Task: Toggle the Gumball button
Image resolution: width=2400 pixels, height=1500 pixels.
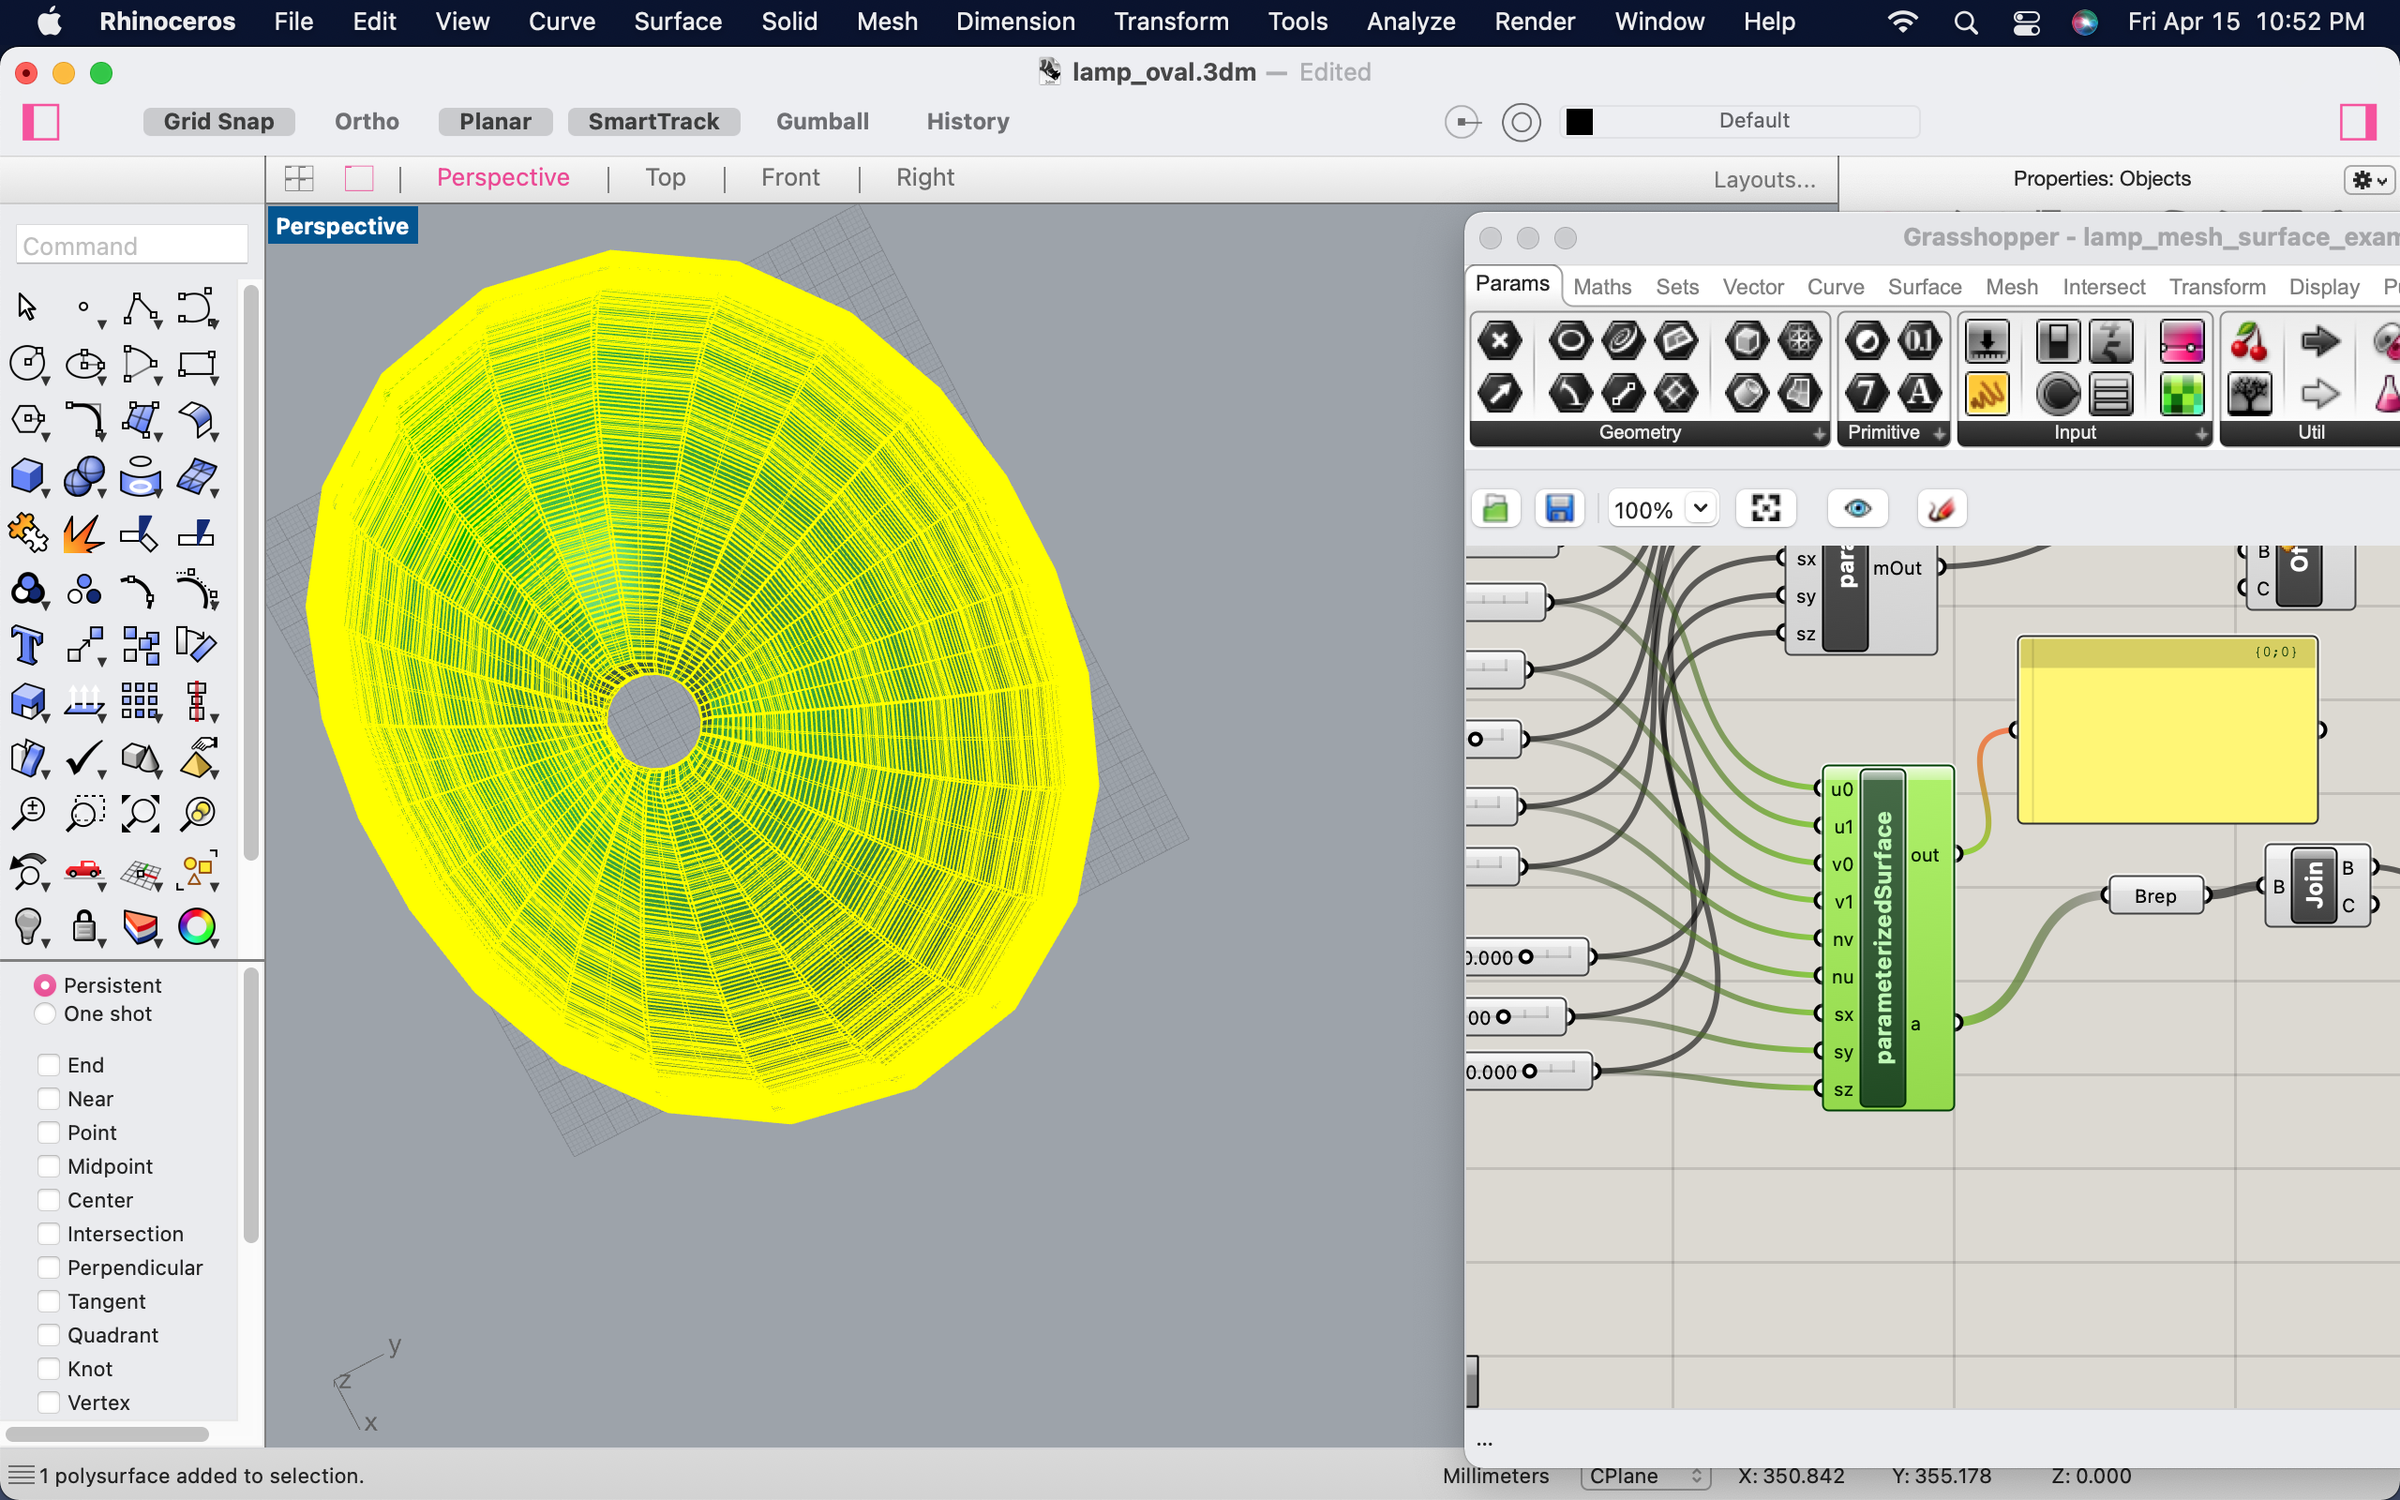Action: [x=822, y=121]
